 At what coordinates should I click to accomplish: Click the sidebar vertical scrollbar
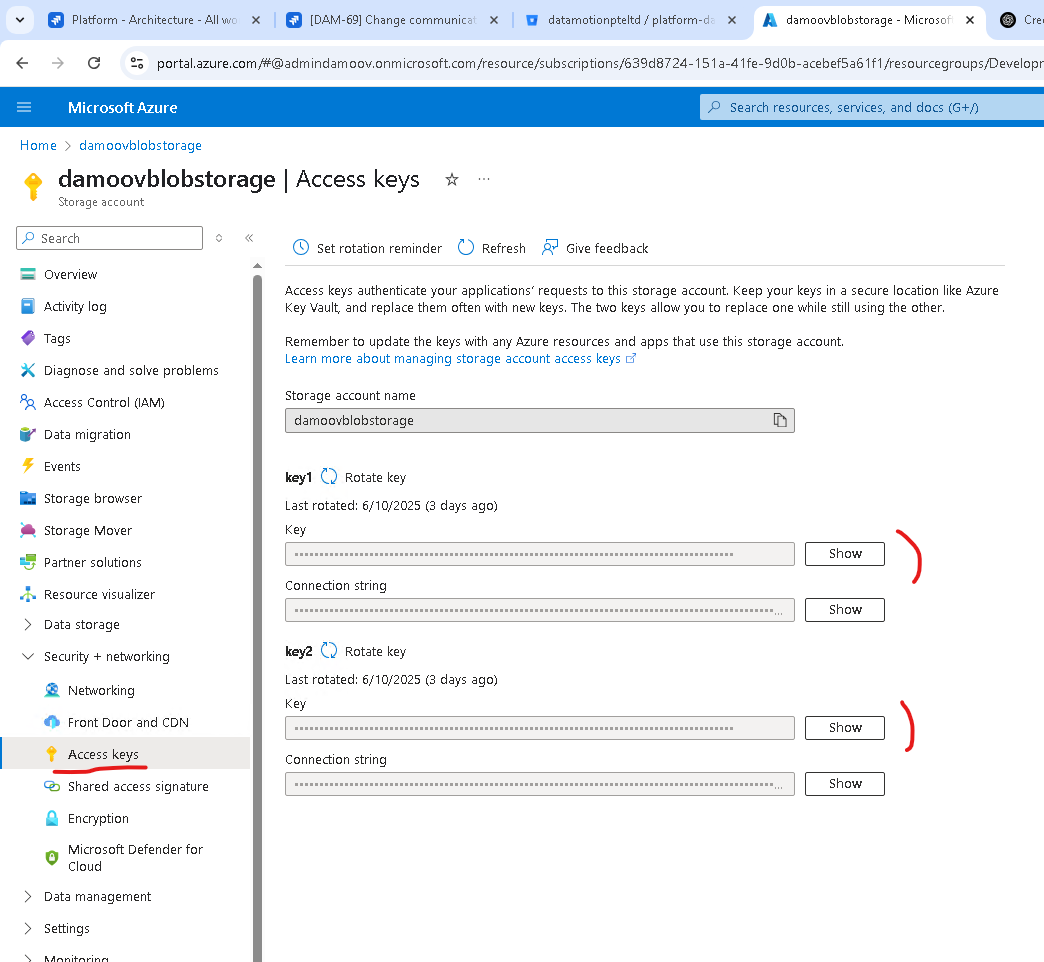click(258, 619)
